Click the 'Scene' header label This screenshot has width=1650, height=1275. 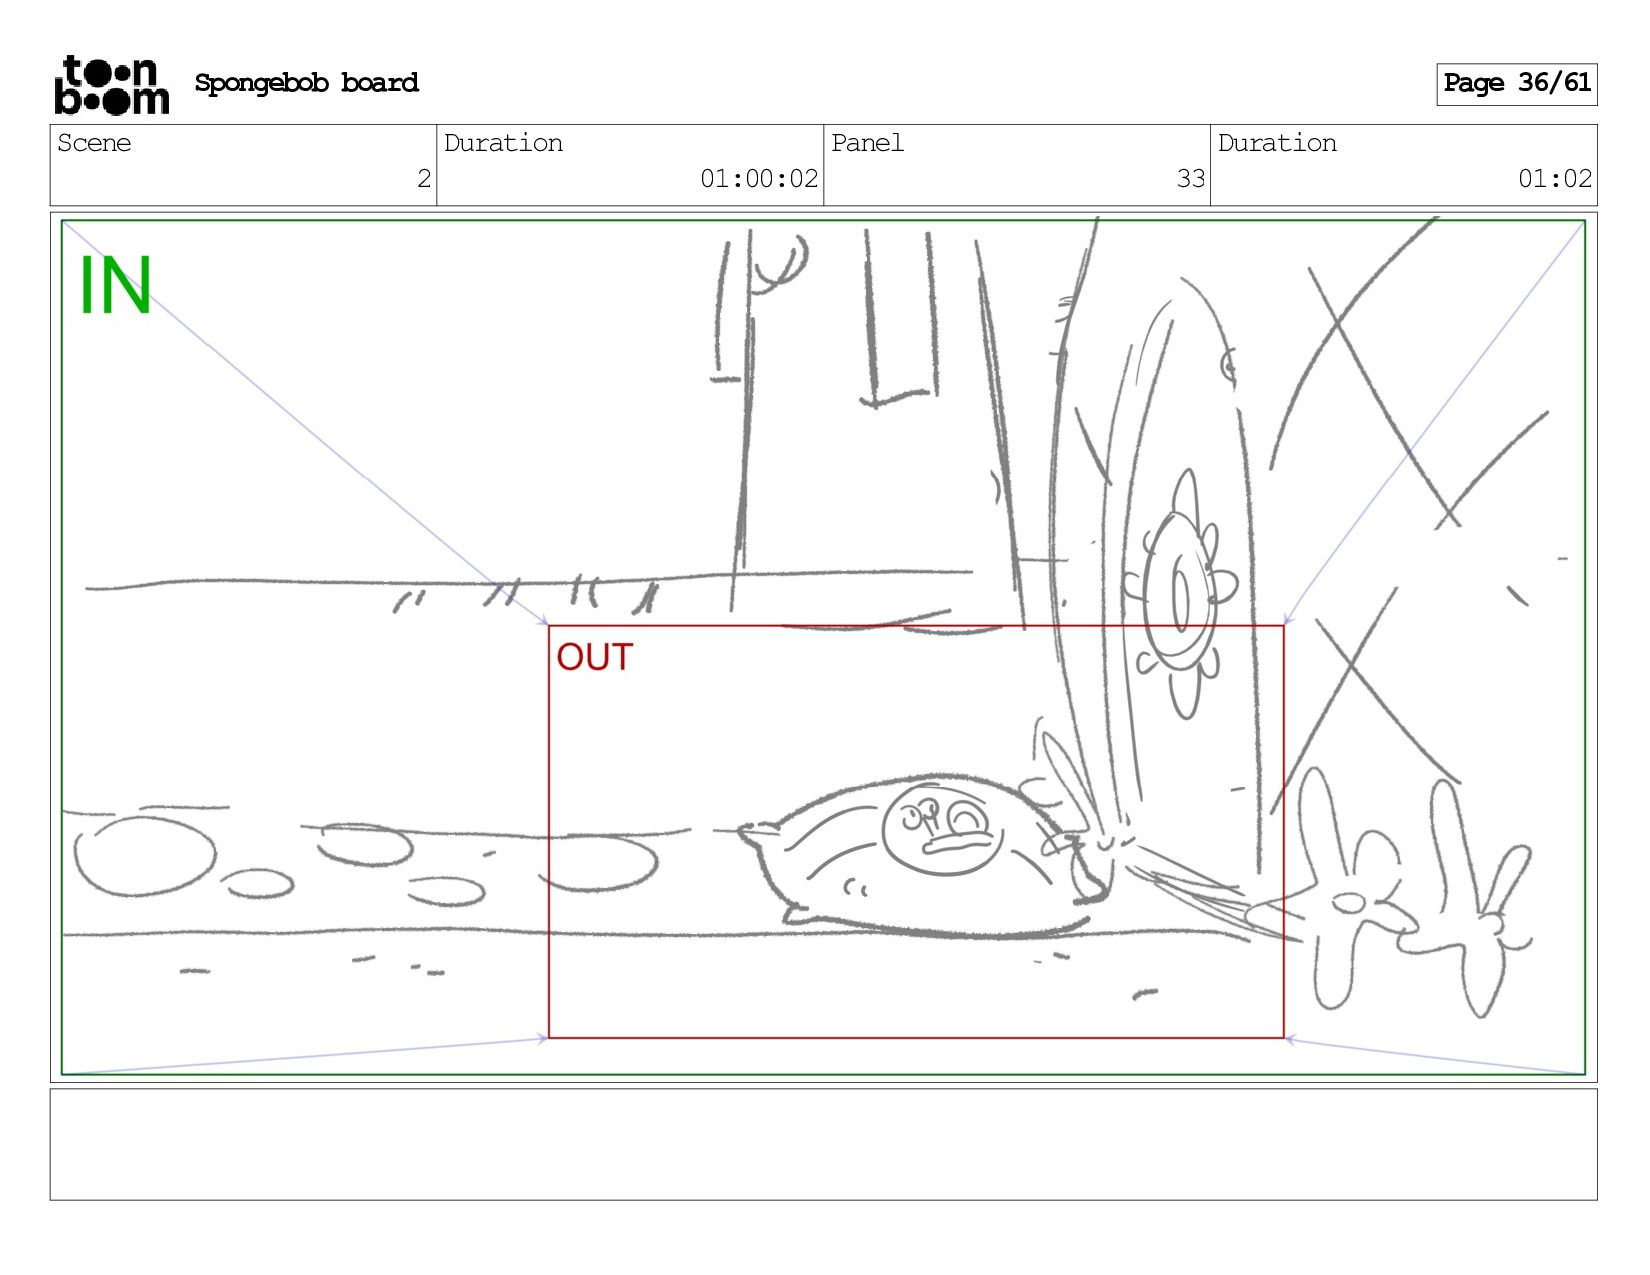(94, 143)
